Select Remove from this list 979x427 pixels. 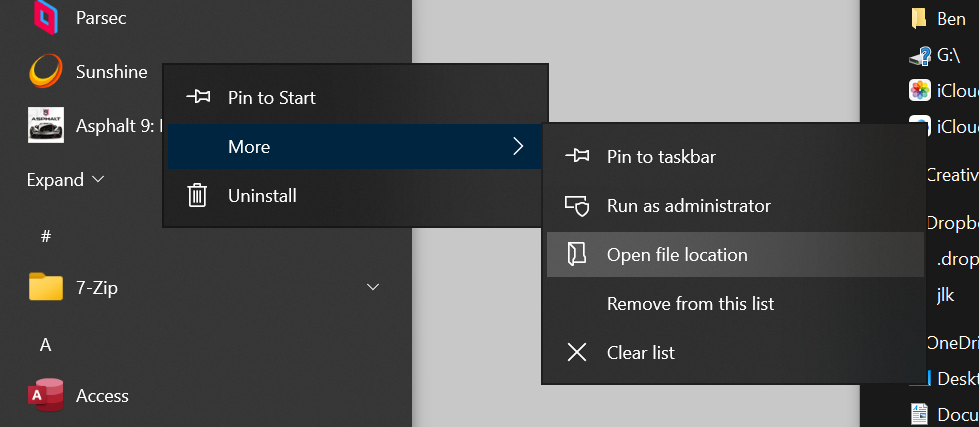690,303
